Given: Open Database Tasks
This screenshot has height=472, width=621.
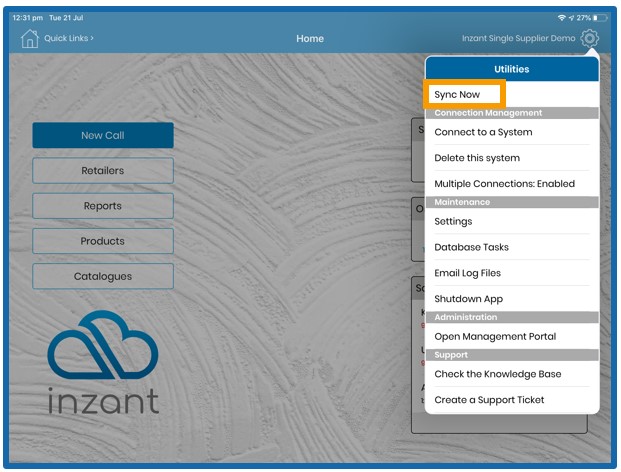Looking at the screenshot, I should 512,247.
